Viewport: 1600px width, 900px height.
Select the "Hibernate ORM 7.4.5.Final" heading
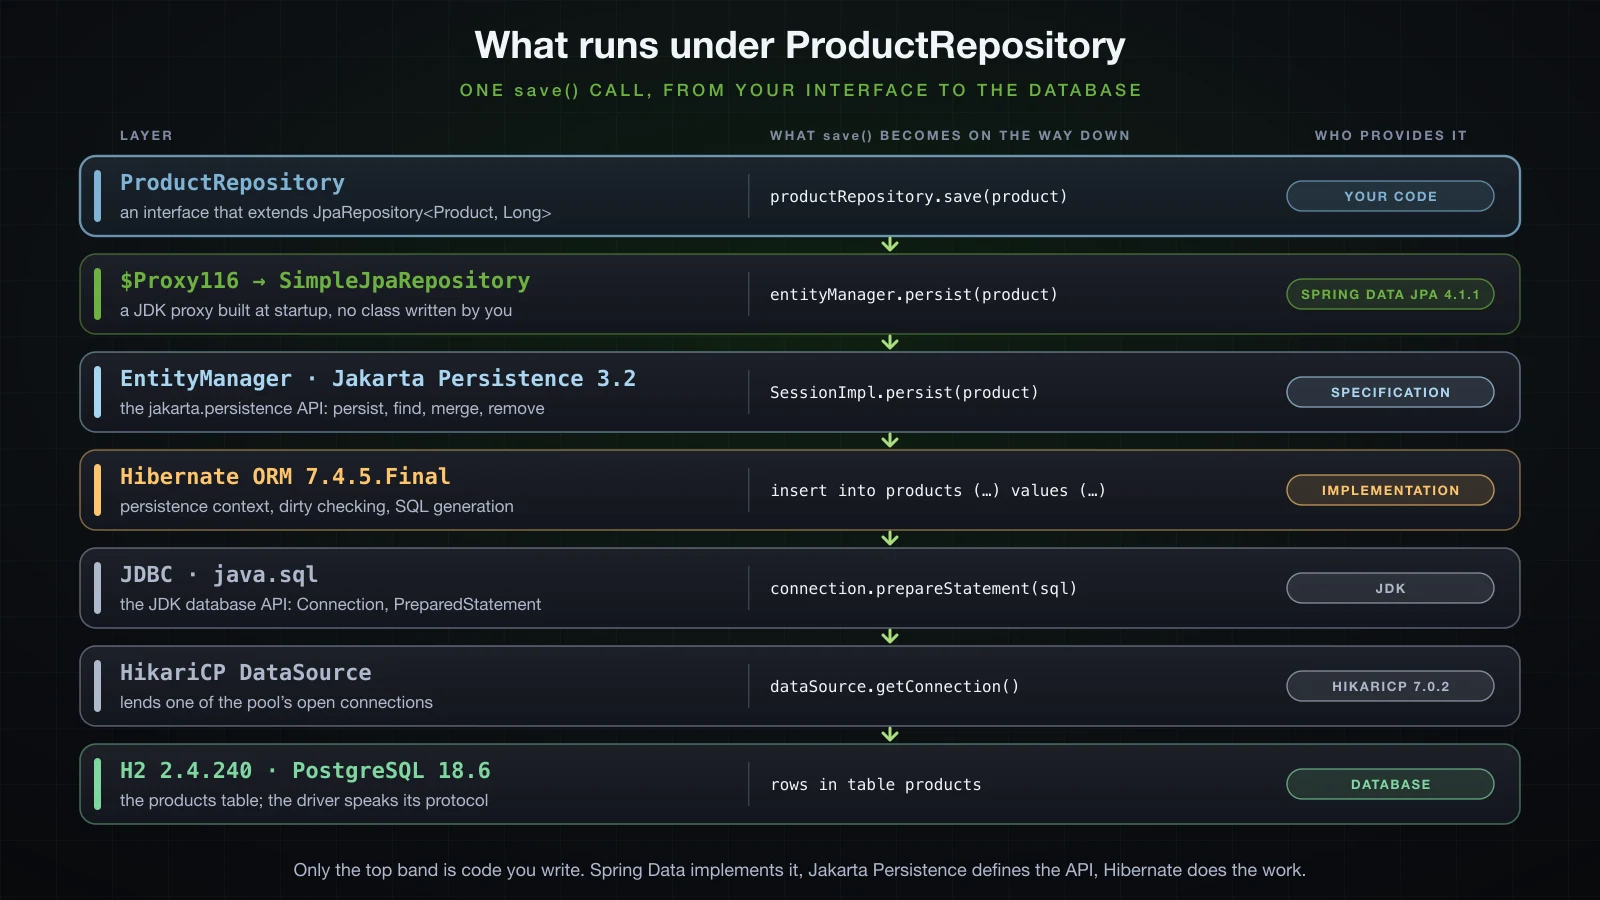285,476
